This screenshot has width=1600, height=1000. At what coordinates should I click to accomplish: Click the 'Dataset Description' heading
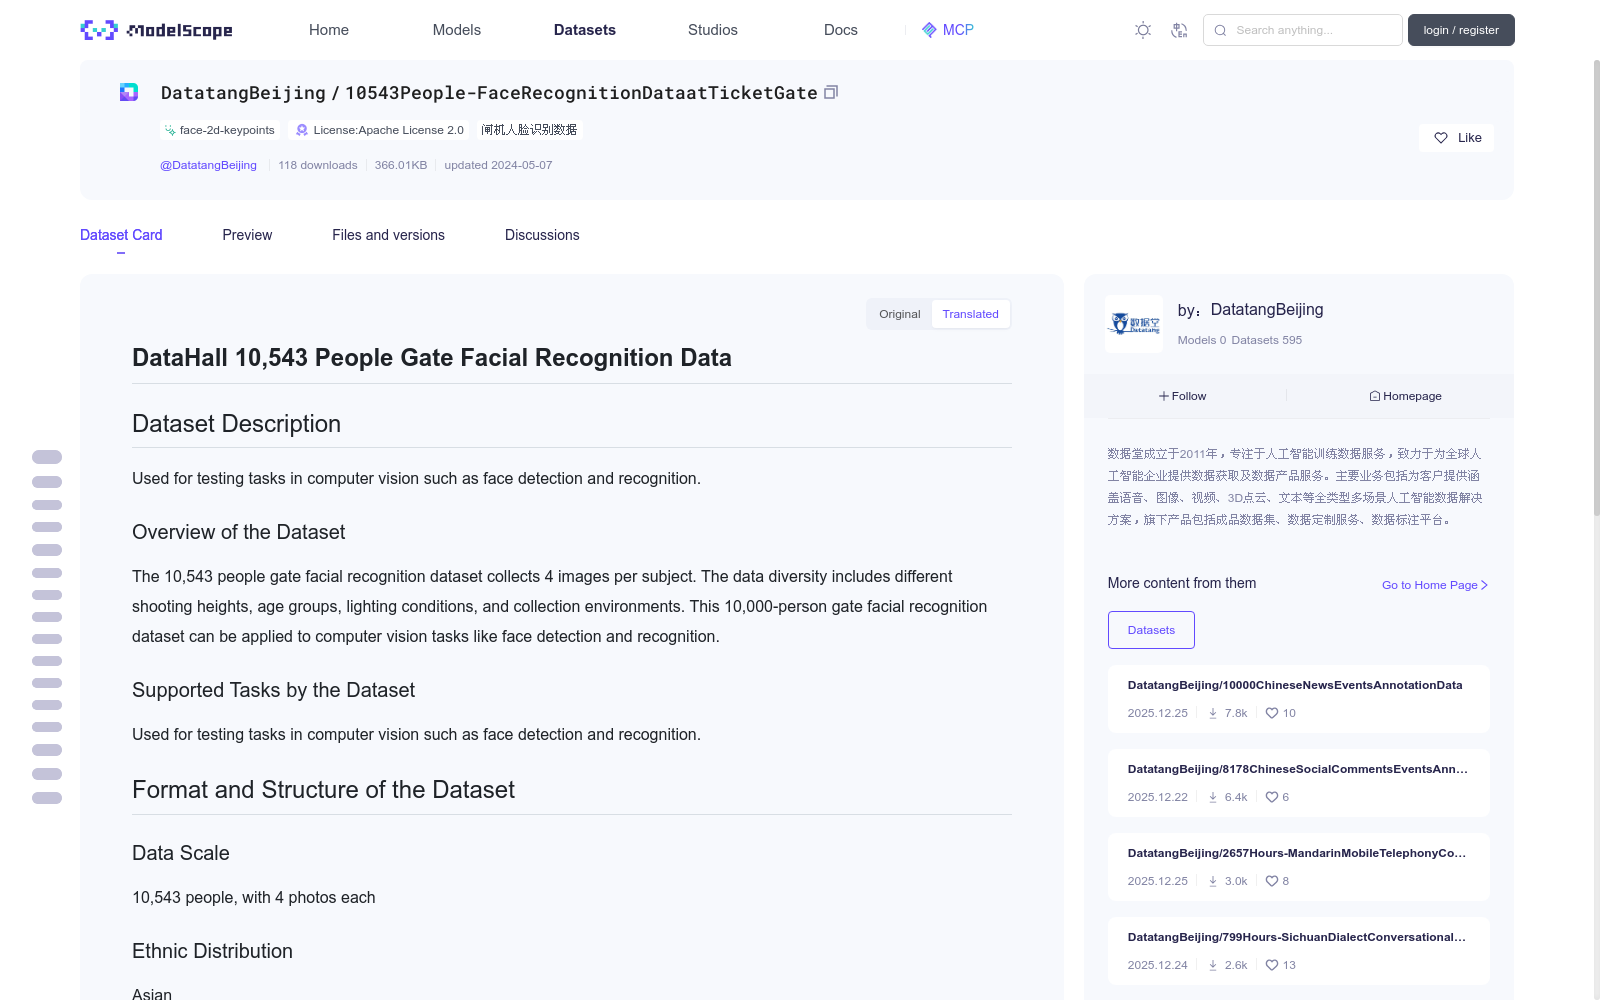coord(236,424)
